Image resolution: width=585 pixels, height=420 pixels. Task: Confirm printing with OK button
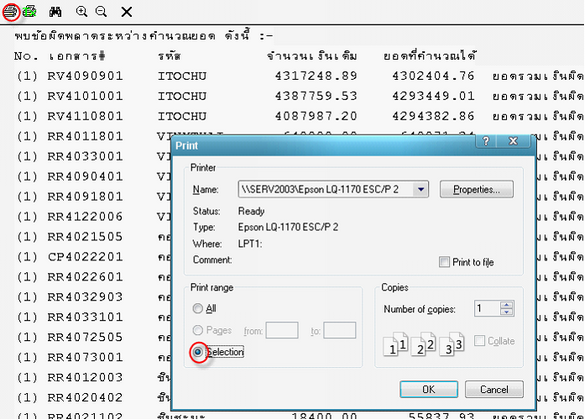pyautogui.click(x=429, y=389)
